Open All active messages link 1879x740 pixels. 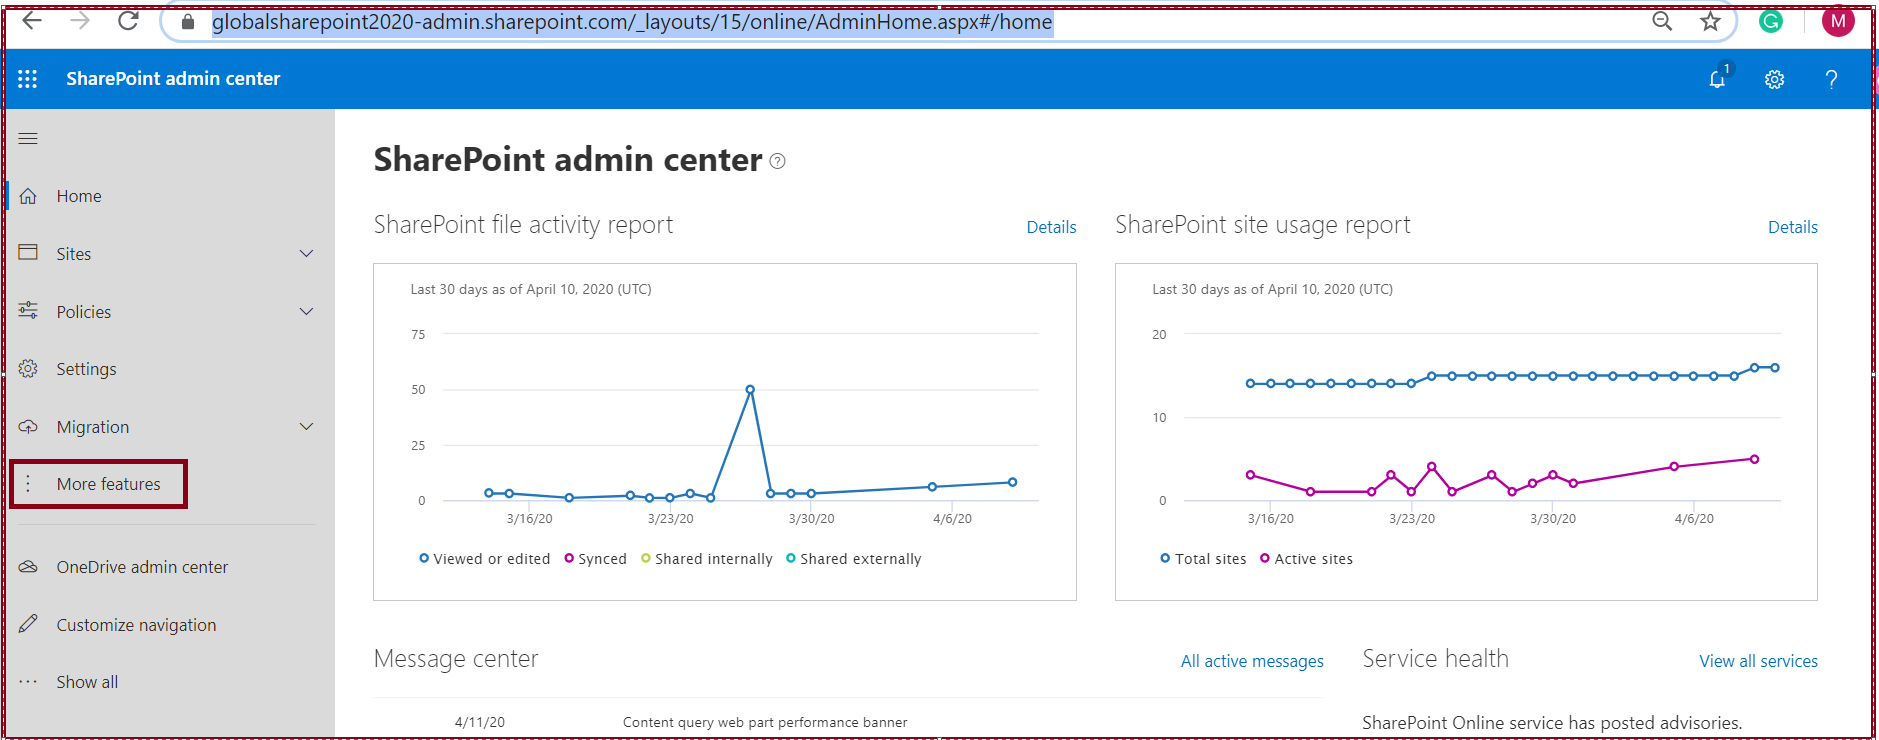click(1252, 661)
